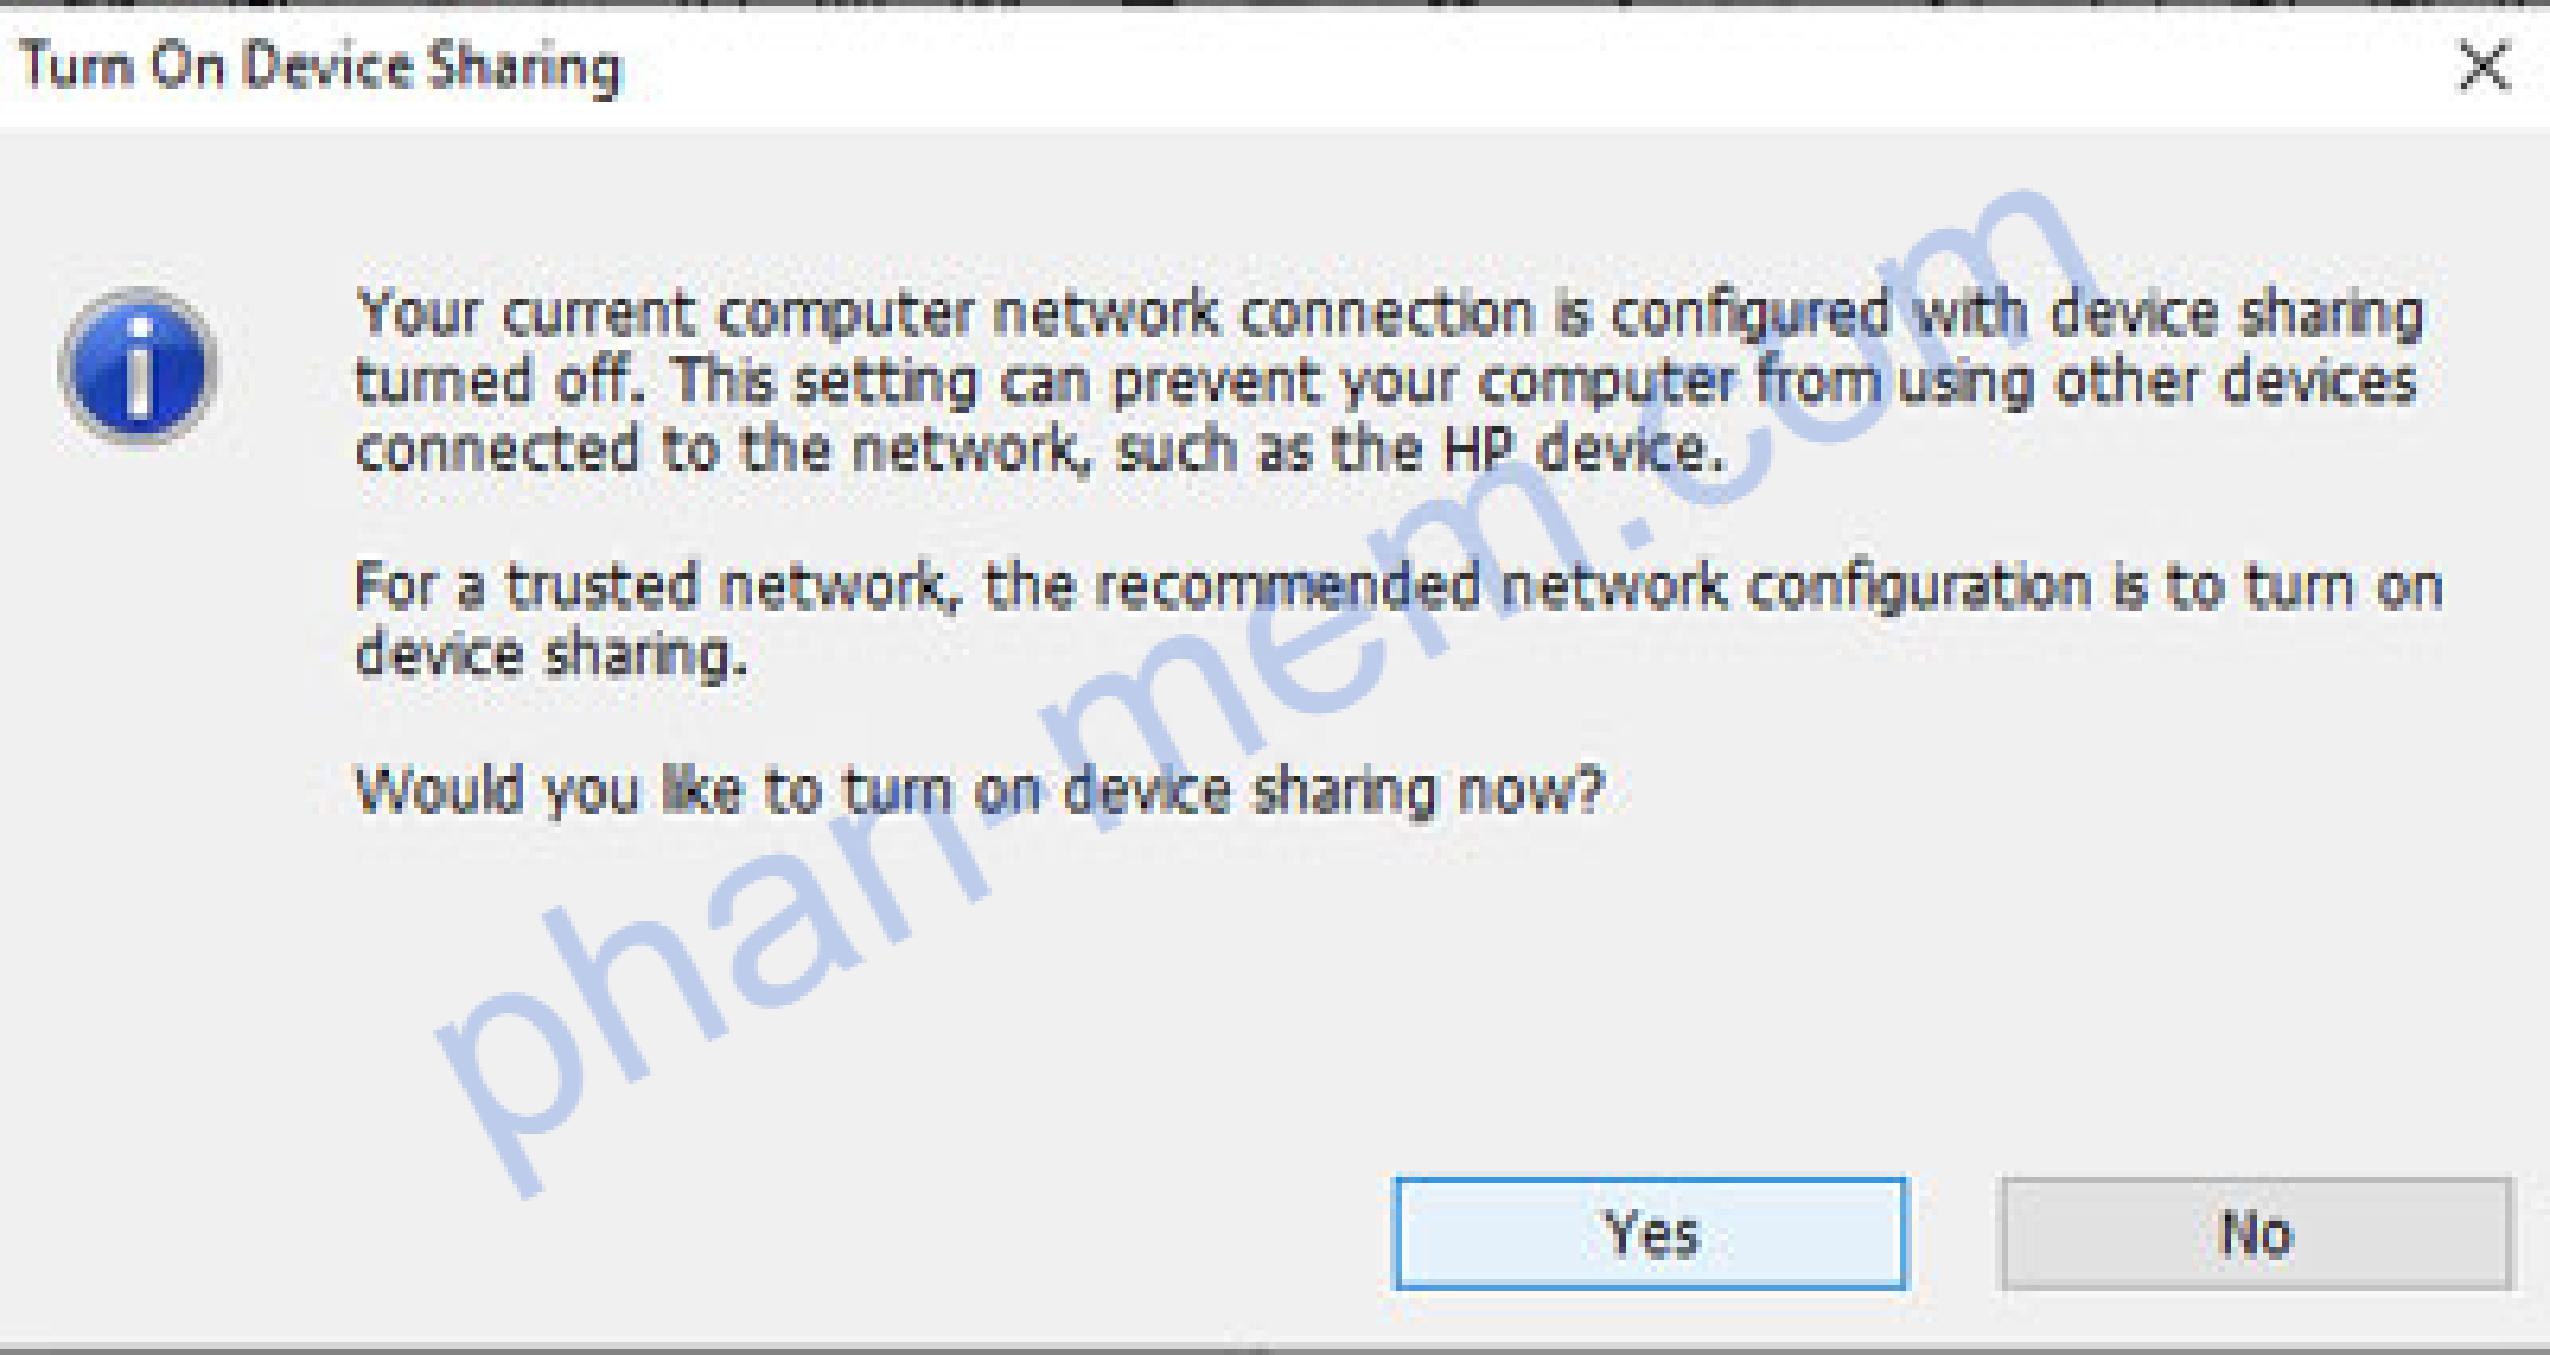Image resolution: width=2550 pixels, height=1355 pixels.
Task: Click the line starting "For a trusted network"
Action: [1398, 586]
